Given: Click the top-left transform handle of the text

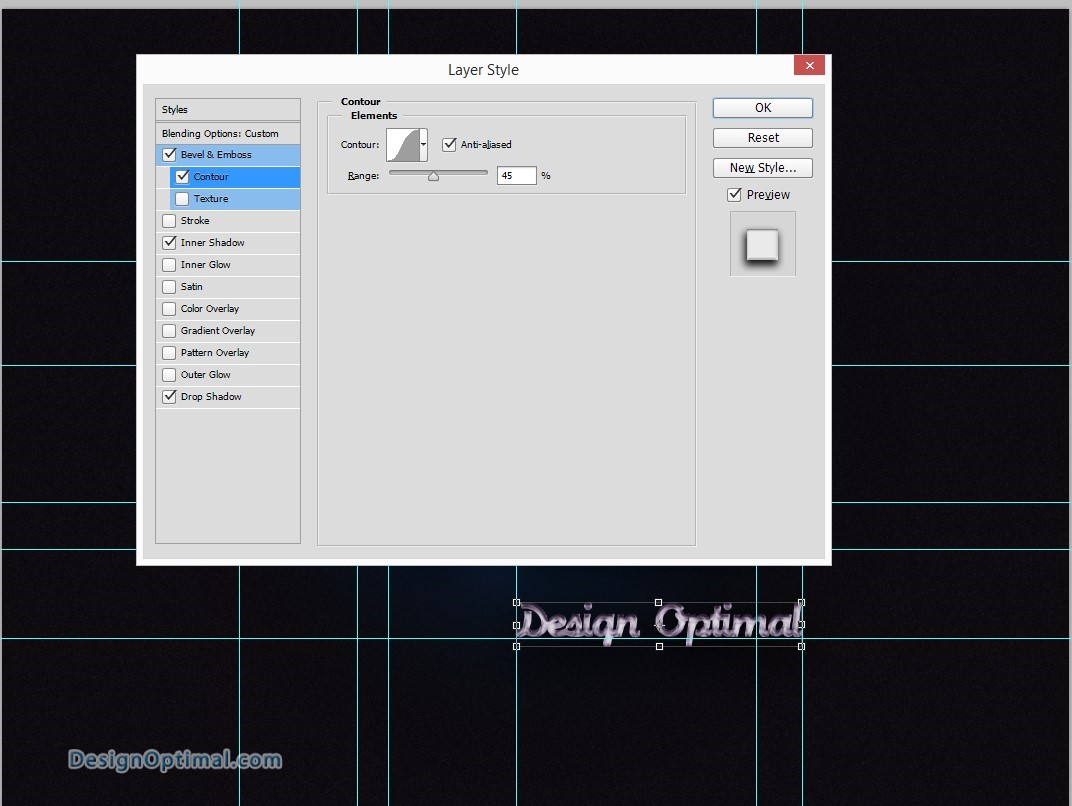Looking at the screenshot, I should [x=517, y=603].
